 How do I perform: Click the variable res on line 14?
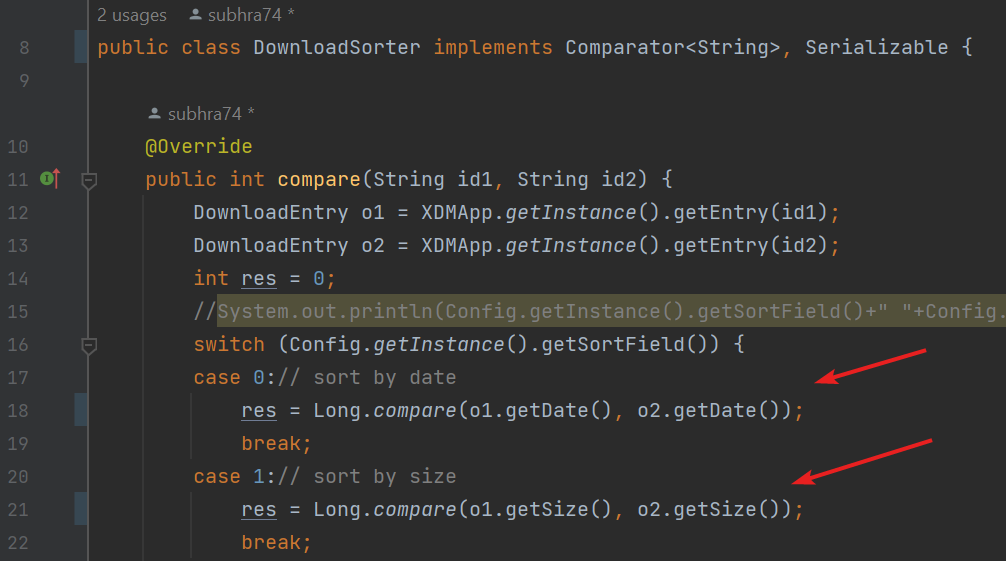click(259, 279)
